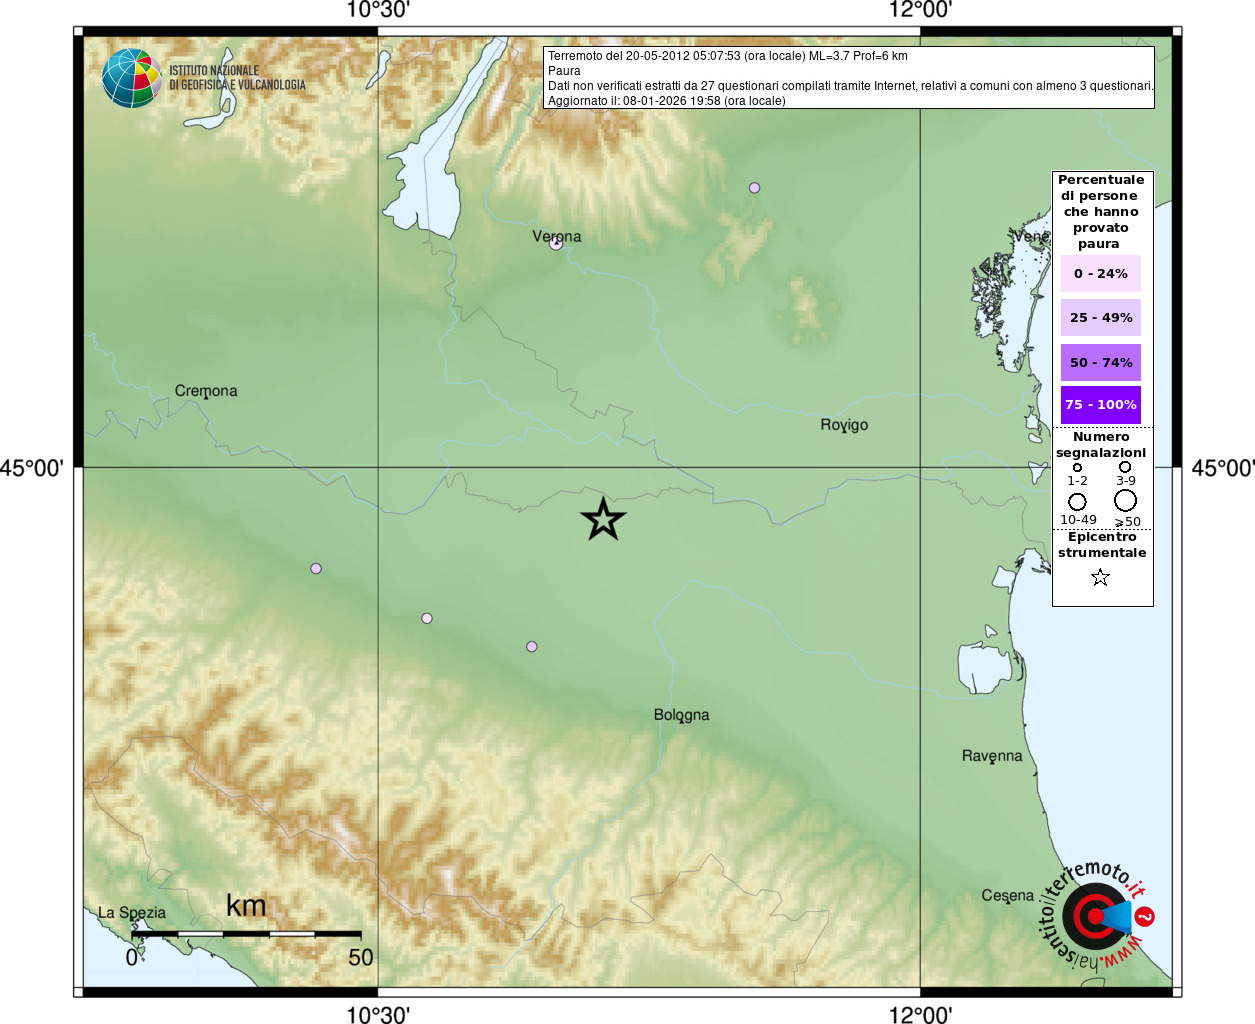1255x1024 pixels.
Task: Click the 0 - 24% color swatch
Action: pyautogui.click(x=1101, y=273)
